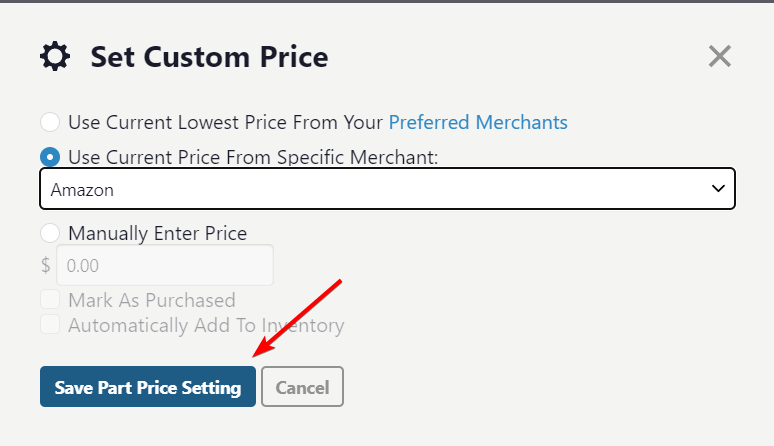
Task: Cancel the custom price dialog
Action: tap(302, 387)
